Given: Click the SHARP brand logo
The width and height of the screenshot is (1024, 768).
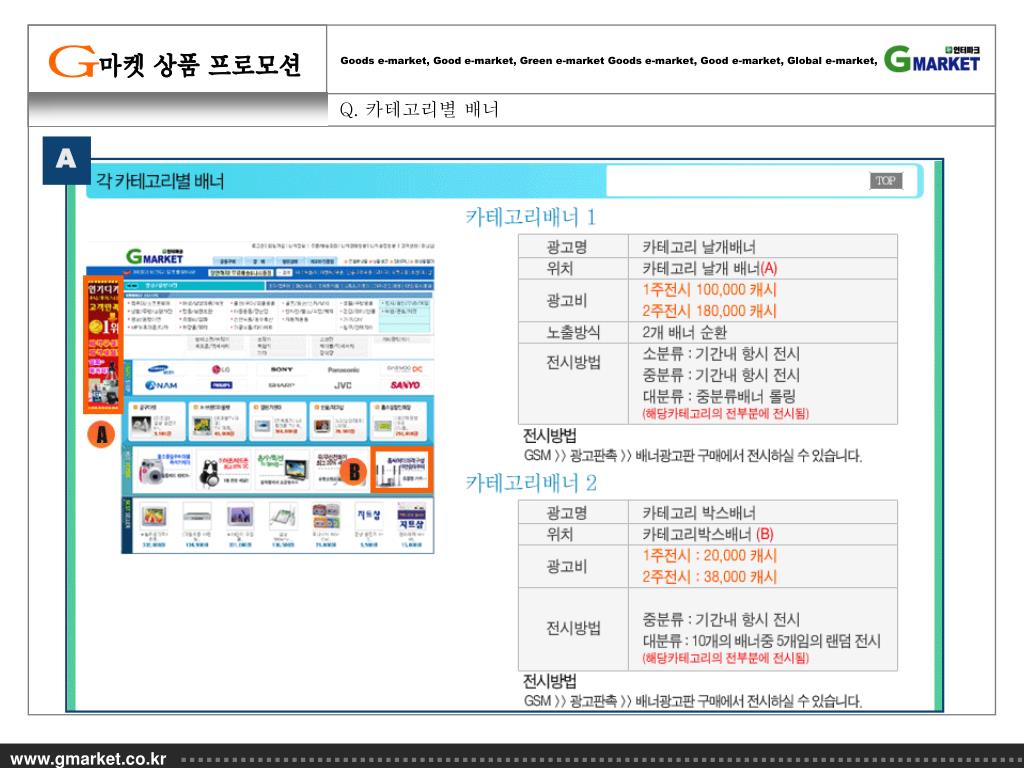Looking at the screenshot, I should (x=281, y=385).
